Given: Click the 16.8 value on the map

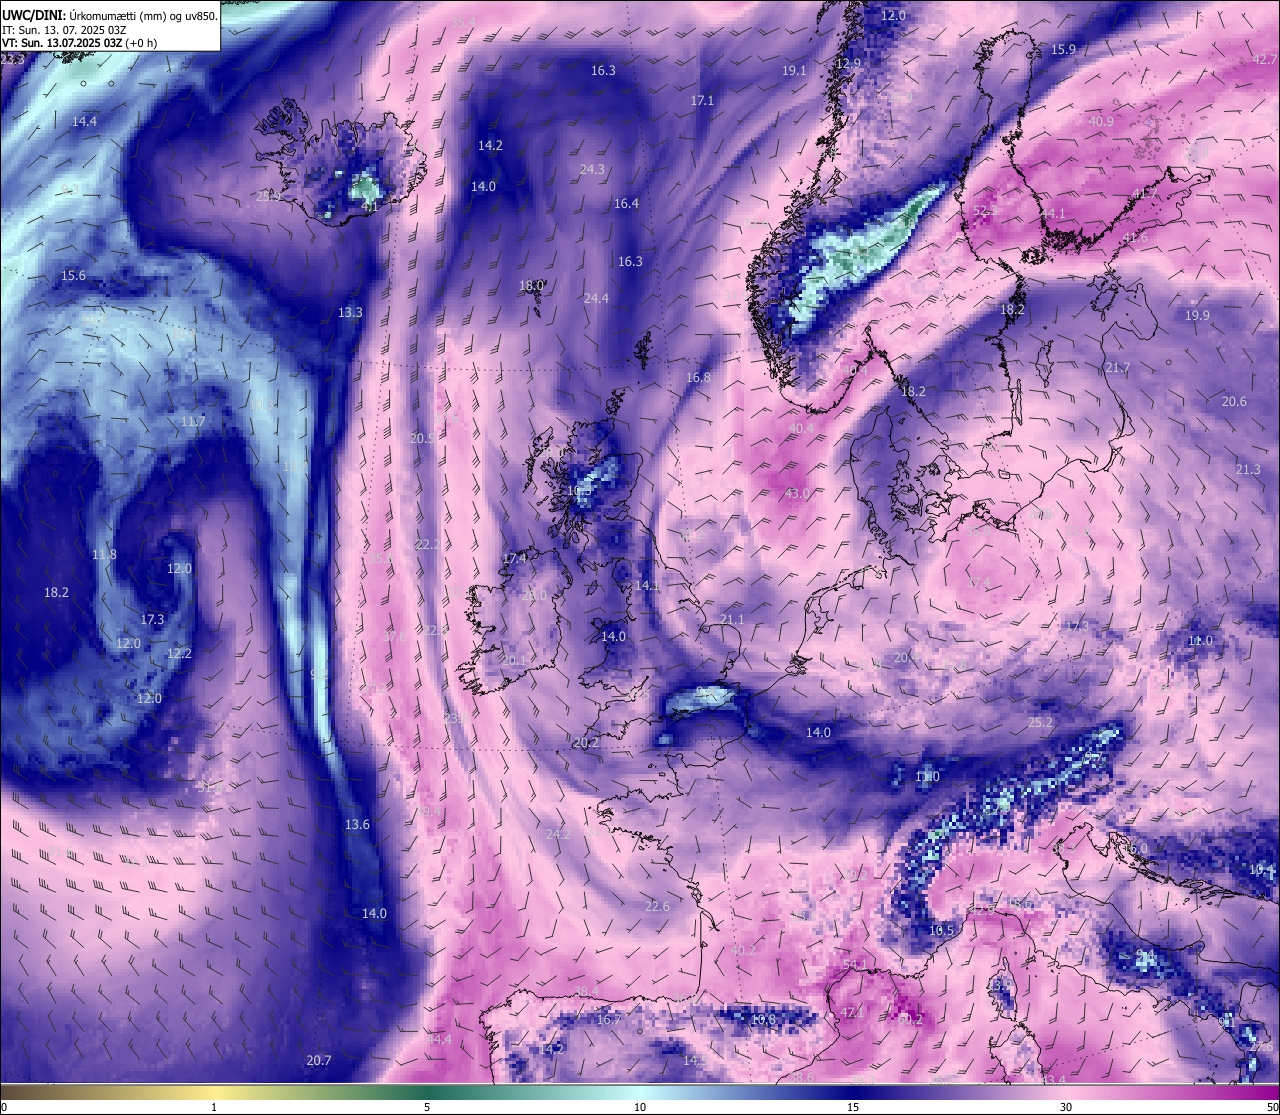Looking at the screenshot, I should [x=698, y=377].
